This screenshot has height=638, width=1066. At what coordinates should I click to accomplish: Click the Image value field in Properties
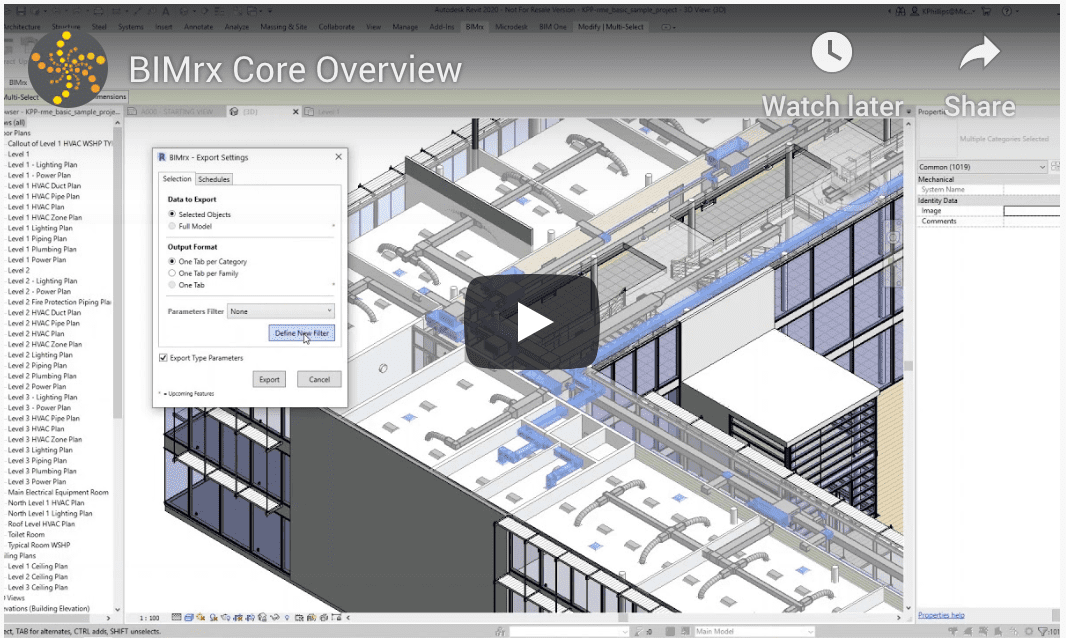click(x=1031, y=211)
